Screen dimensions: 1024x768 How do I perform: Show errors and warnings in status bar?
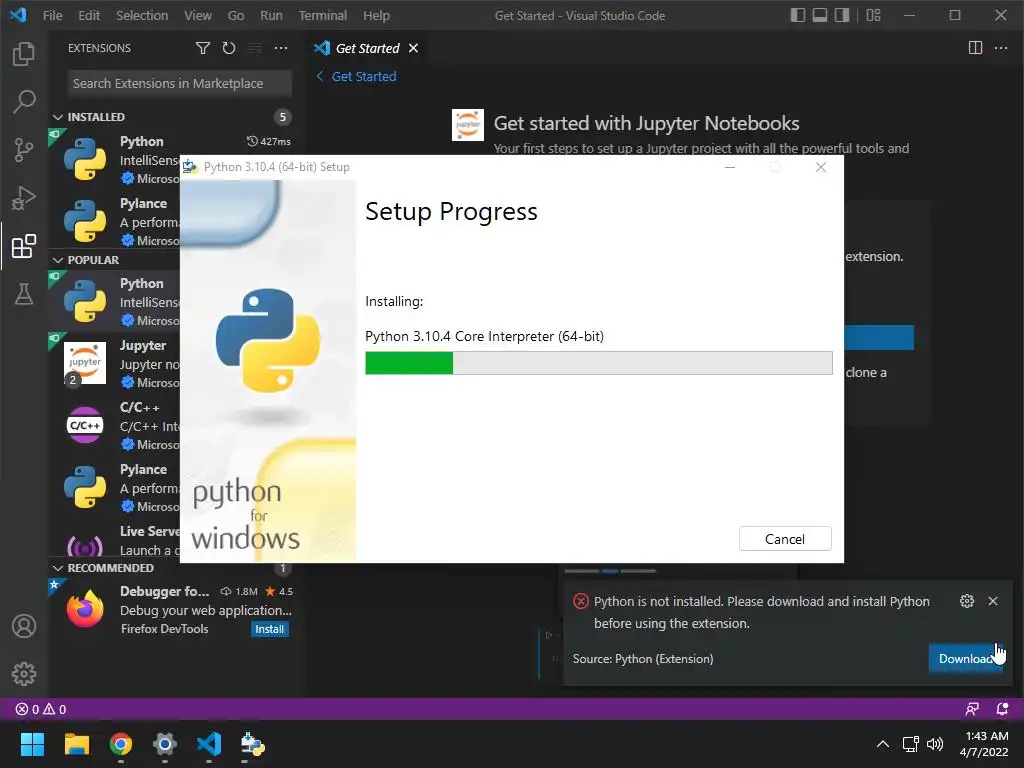[x=40, y=709]
